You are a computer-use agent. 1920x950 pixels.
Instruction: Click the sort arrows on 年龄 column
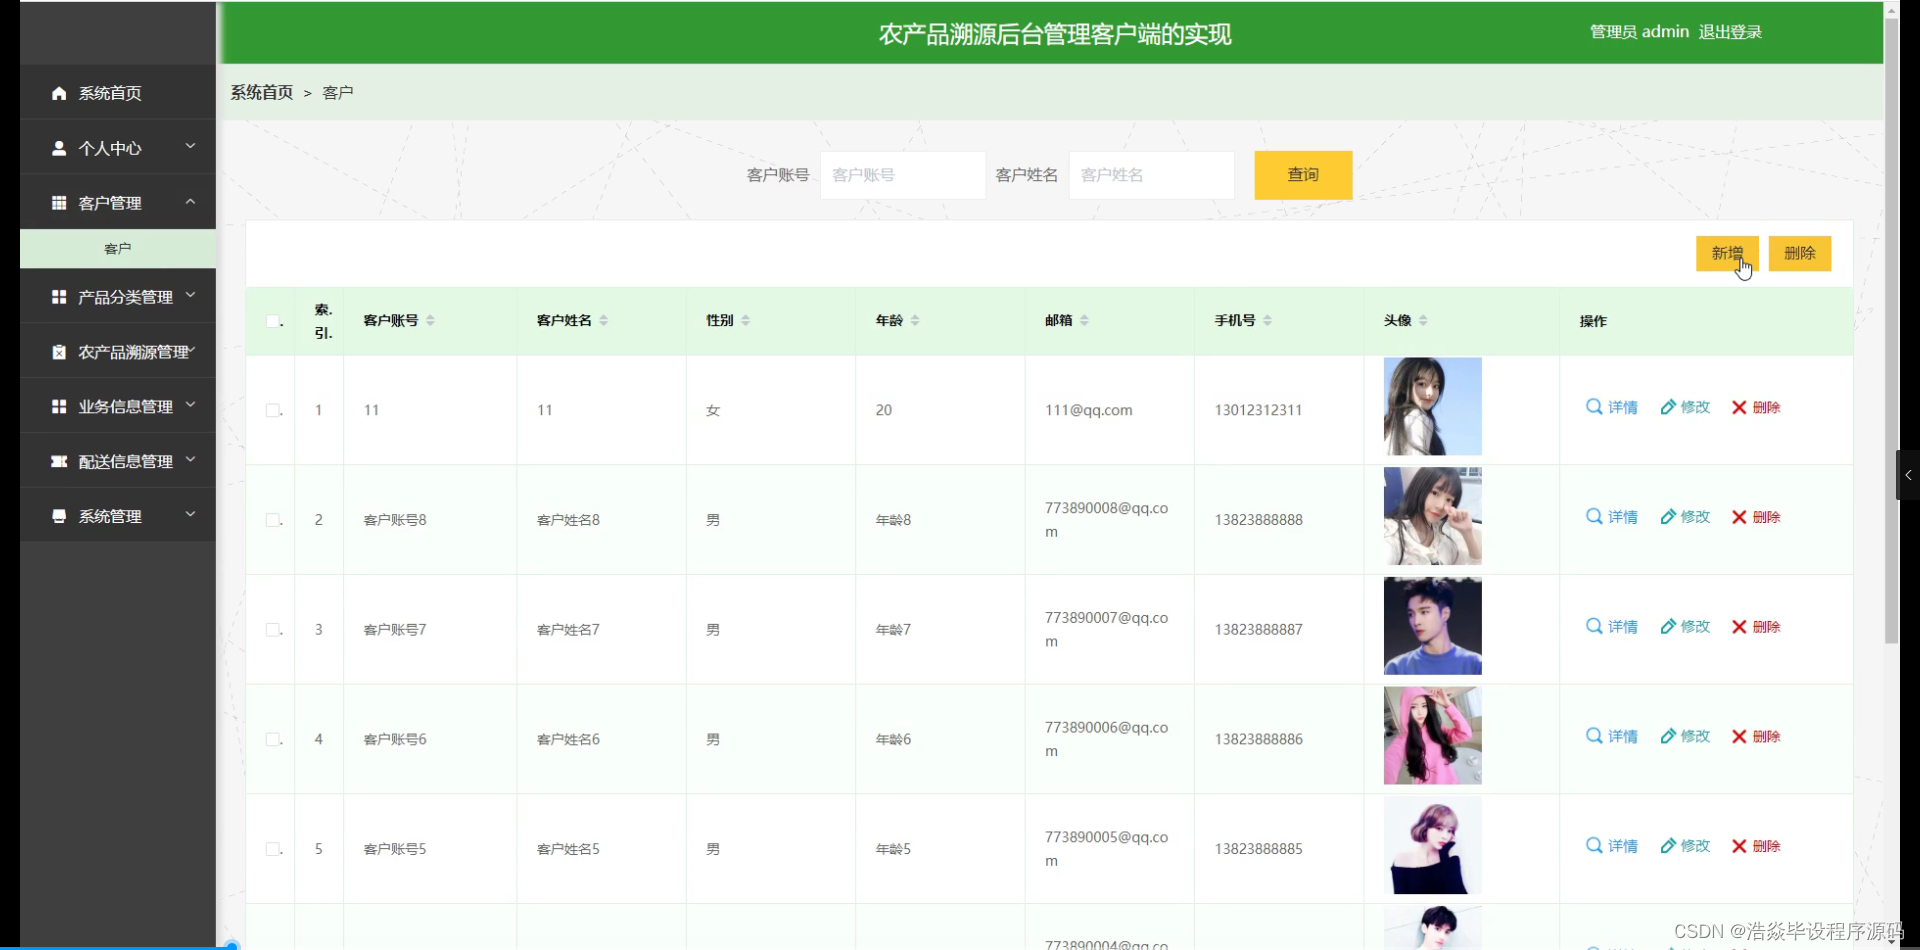pyautogui.click(x=916, y=320)
